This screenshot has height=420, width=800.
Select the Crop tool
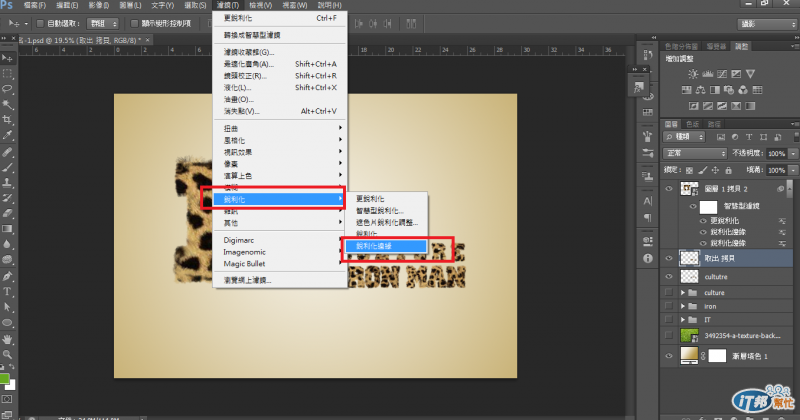7,119
